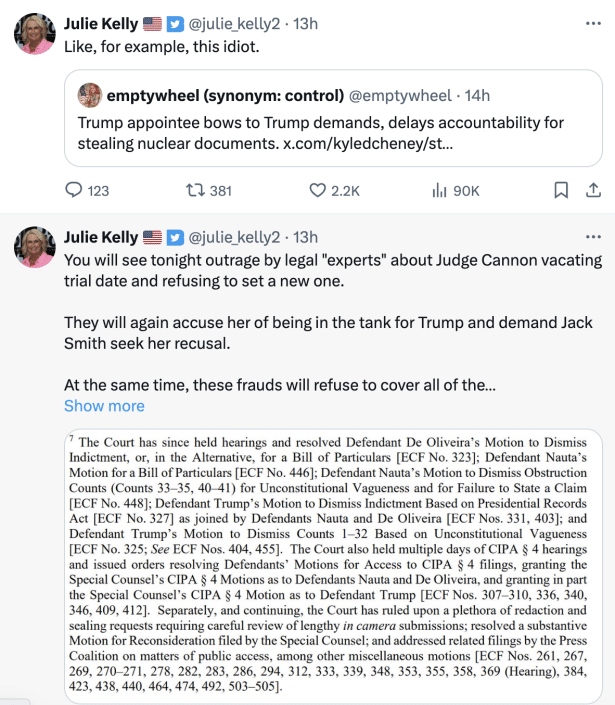Reply to the first tweet
The height and width of the screenshot is (705, 615).
(x=75, y=190)
